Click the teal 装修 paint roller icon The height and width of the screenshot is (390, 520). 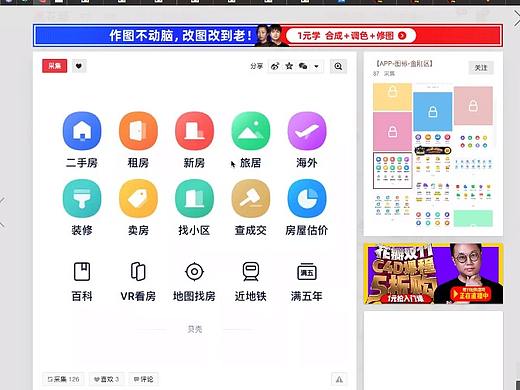[82, 199]
